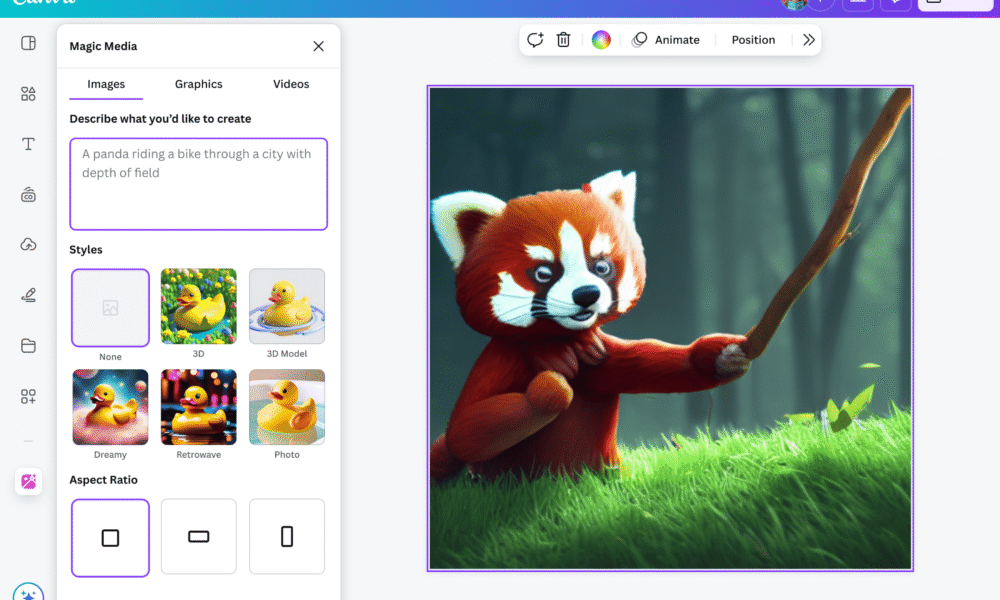The width and height of the screenshot is (1000, 600).
Task: Open the color wheel picker
Action: (x=601, y=40)
